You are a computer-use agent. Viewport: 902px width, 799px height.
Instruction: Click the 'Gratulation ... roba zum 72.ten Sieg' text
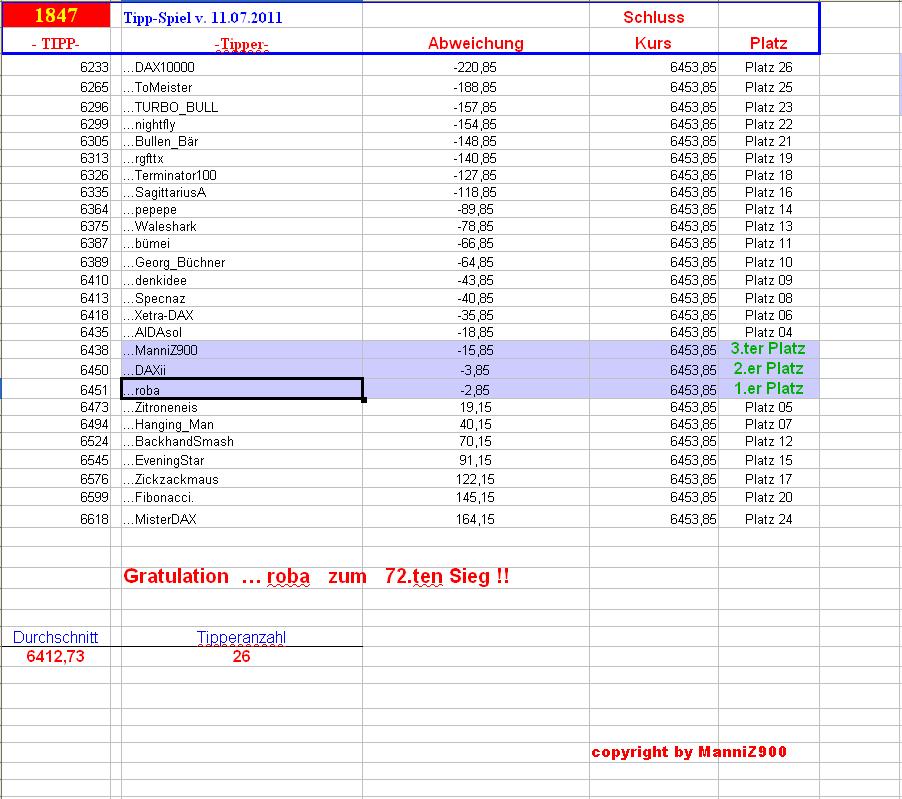point(316,576)
